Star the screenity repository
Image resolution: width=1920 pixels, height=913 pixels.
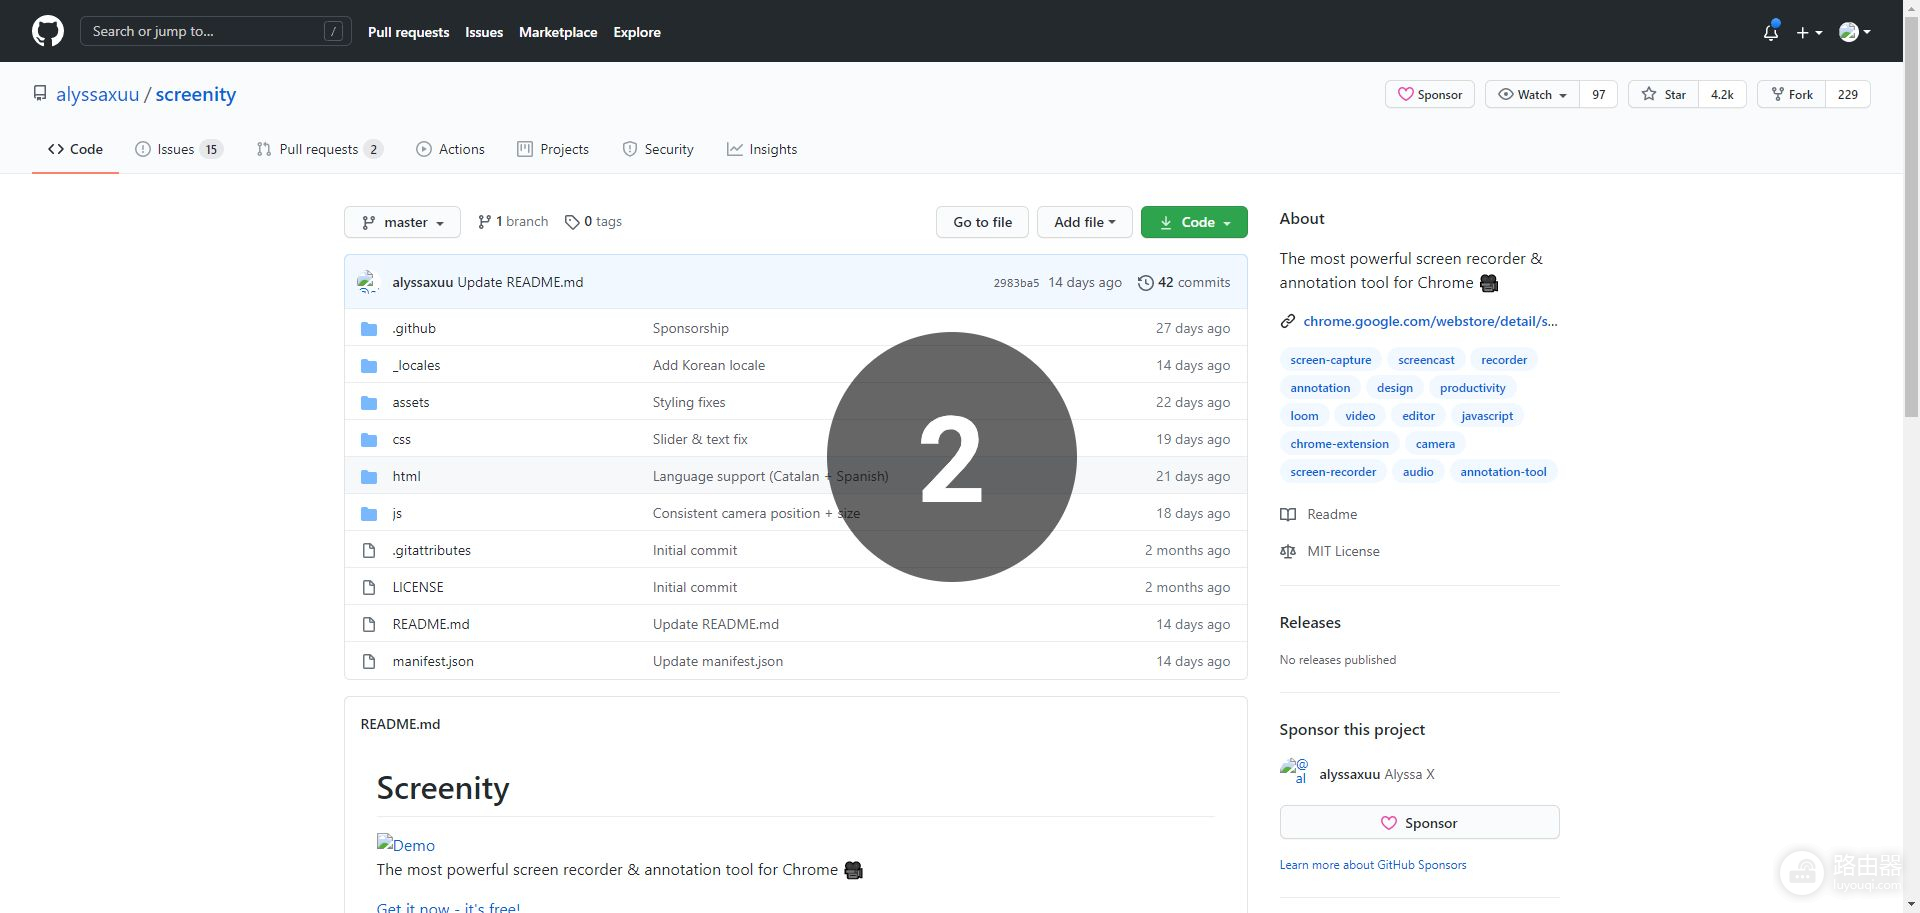[x=1663, y=95]
